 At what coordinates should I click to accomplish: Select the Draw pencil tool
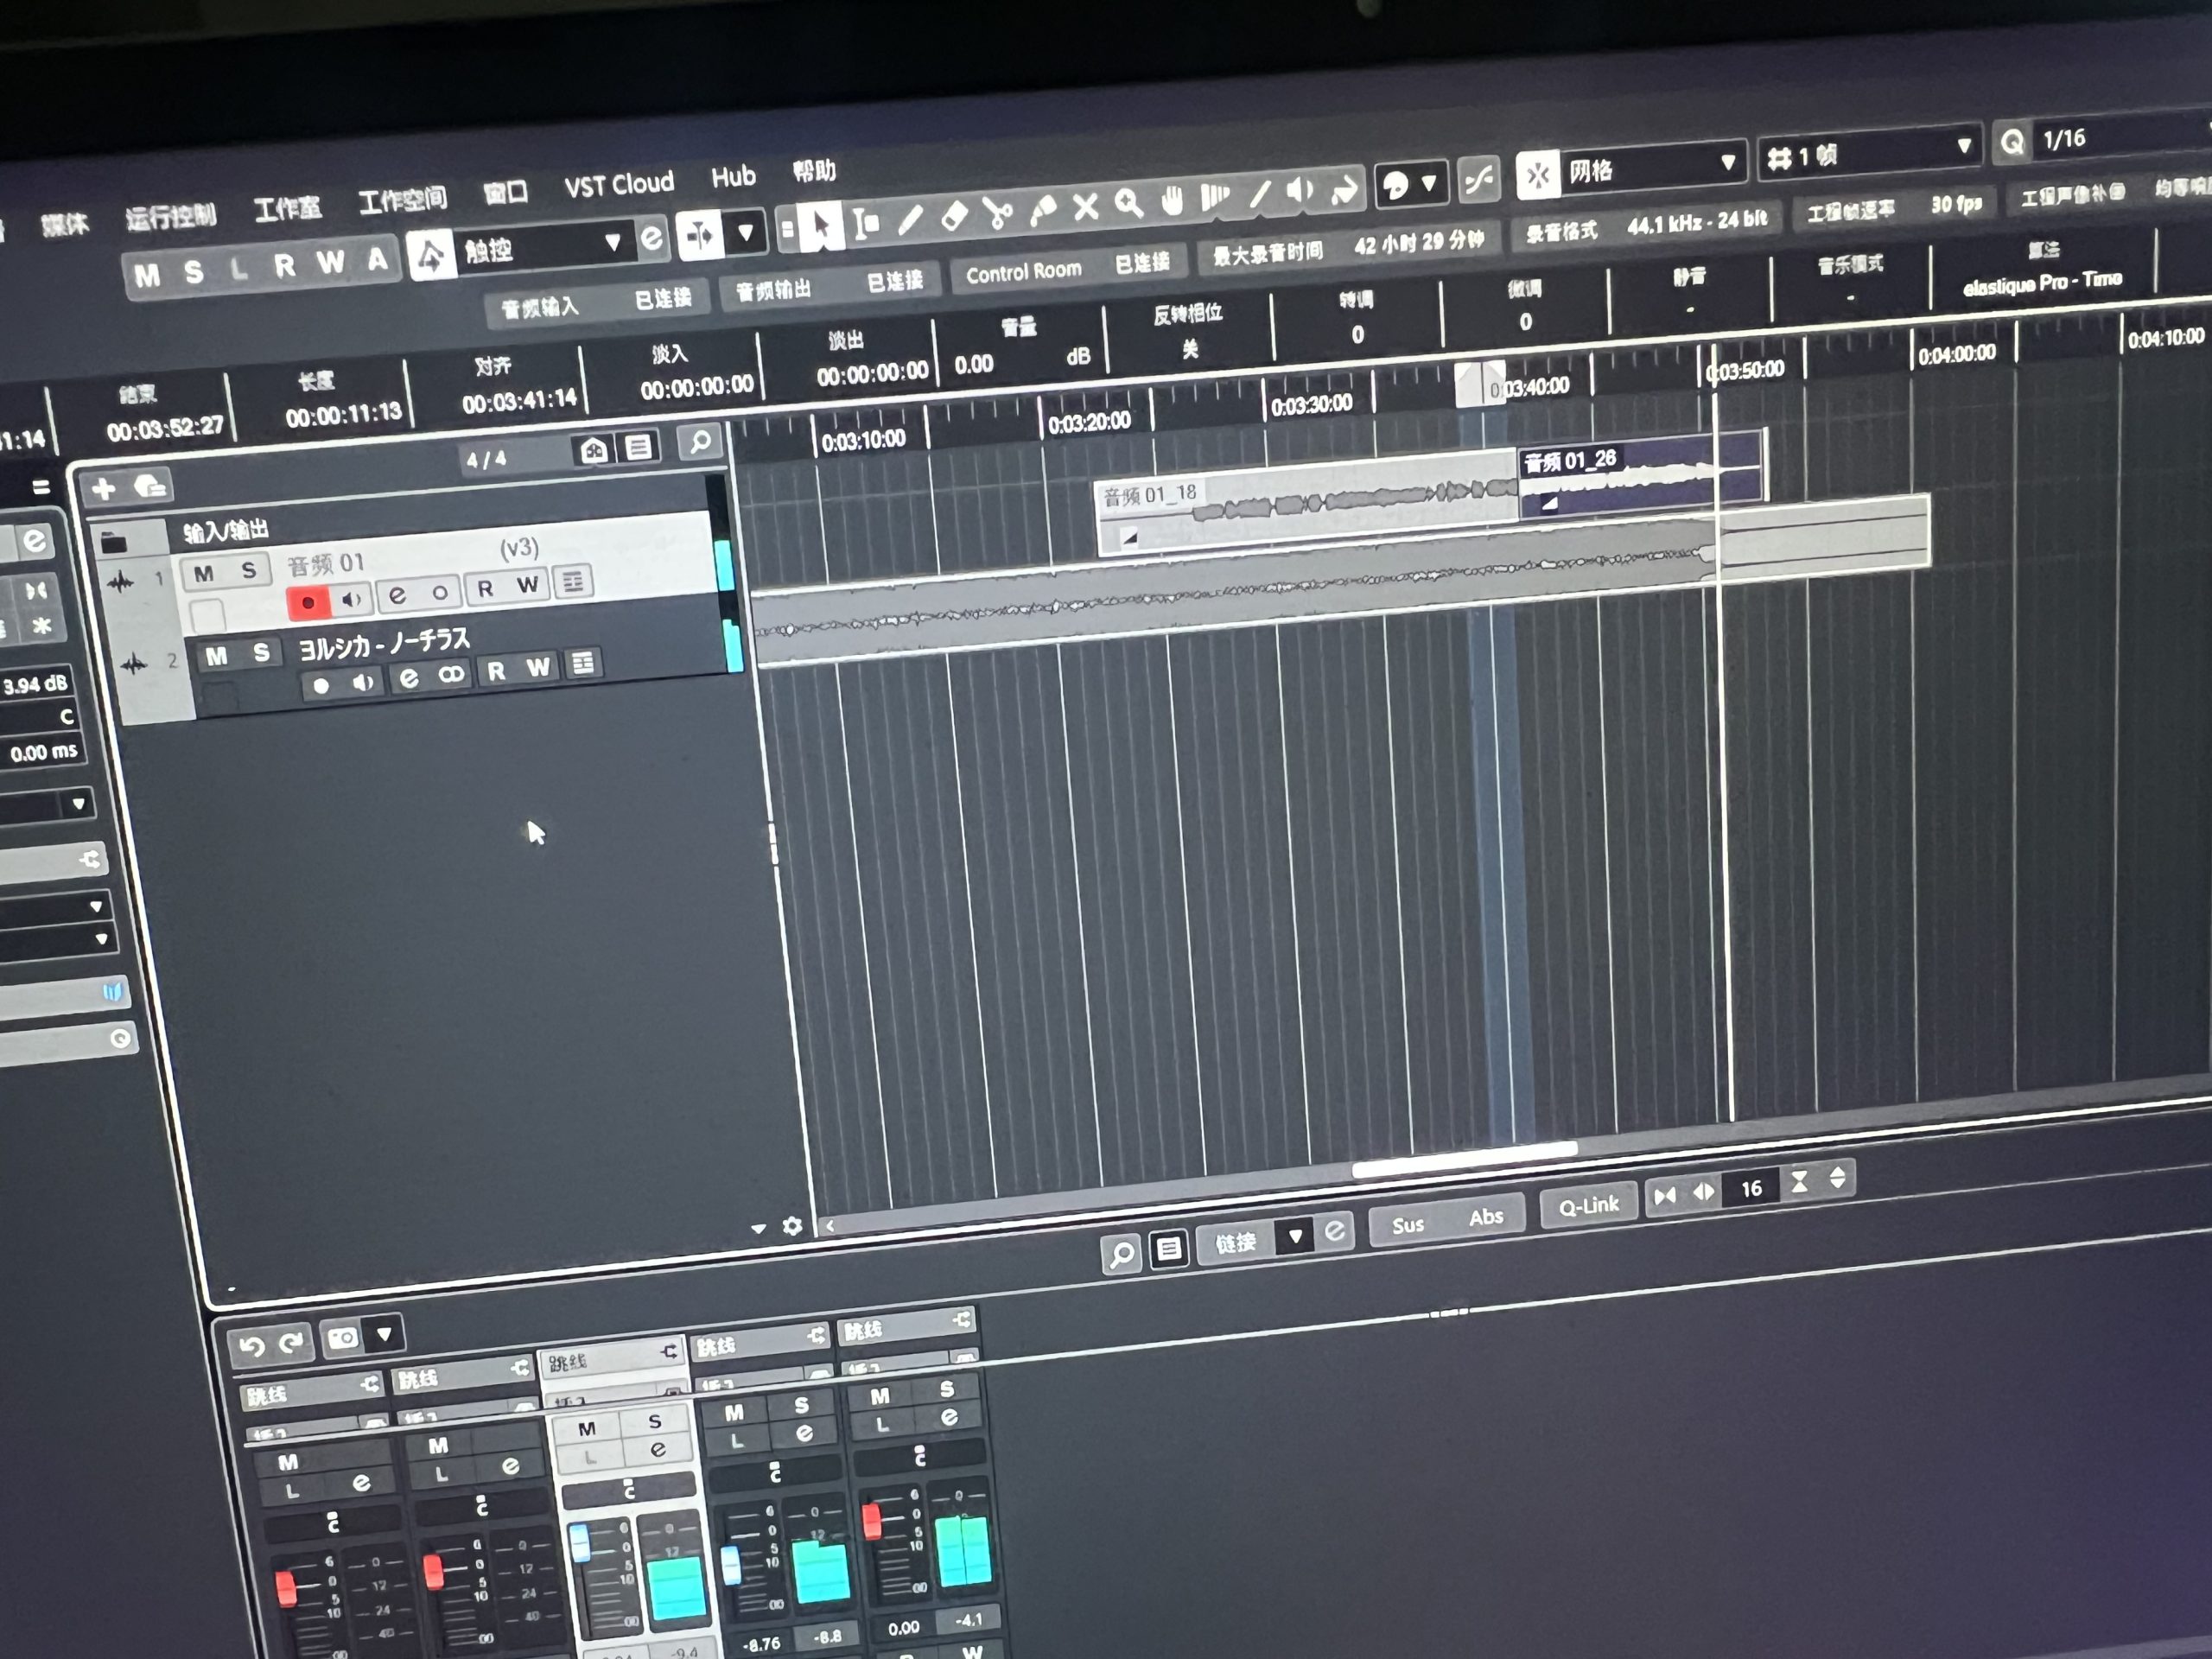pyautogui.click(x=910, y=220)
